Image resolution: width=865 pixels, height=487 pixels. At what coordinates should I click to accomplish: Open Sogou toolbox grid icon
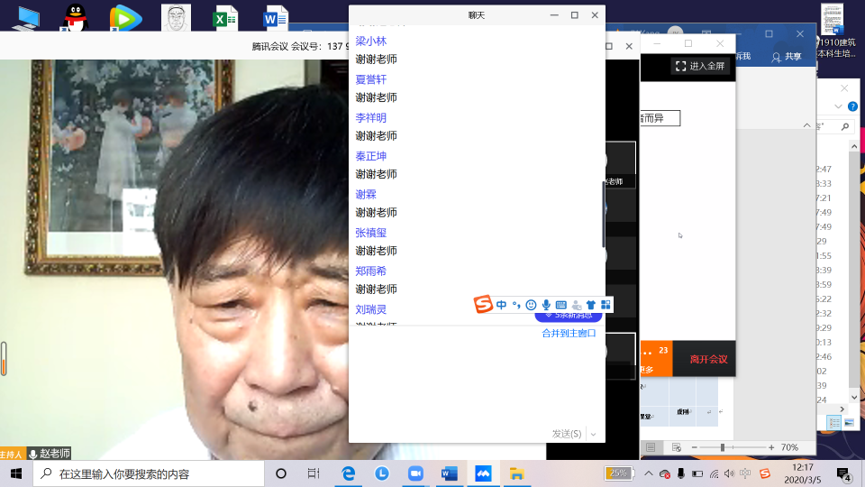pyautogui.click(x=606, y=304)
